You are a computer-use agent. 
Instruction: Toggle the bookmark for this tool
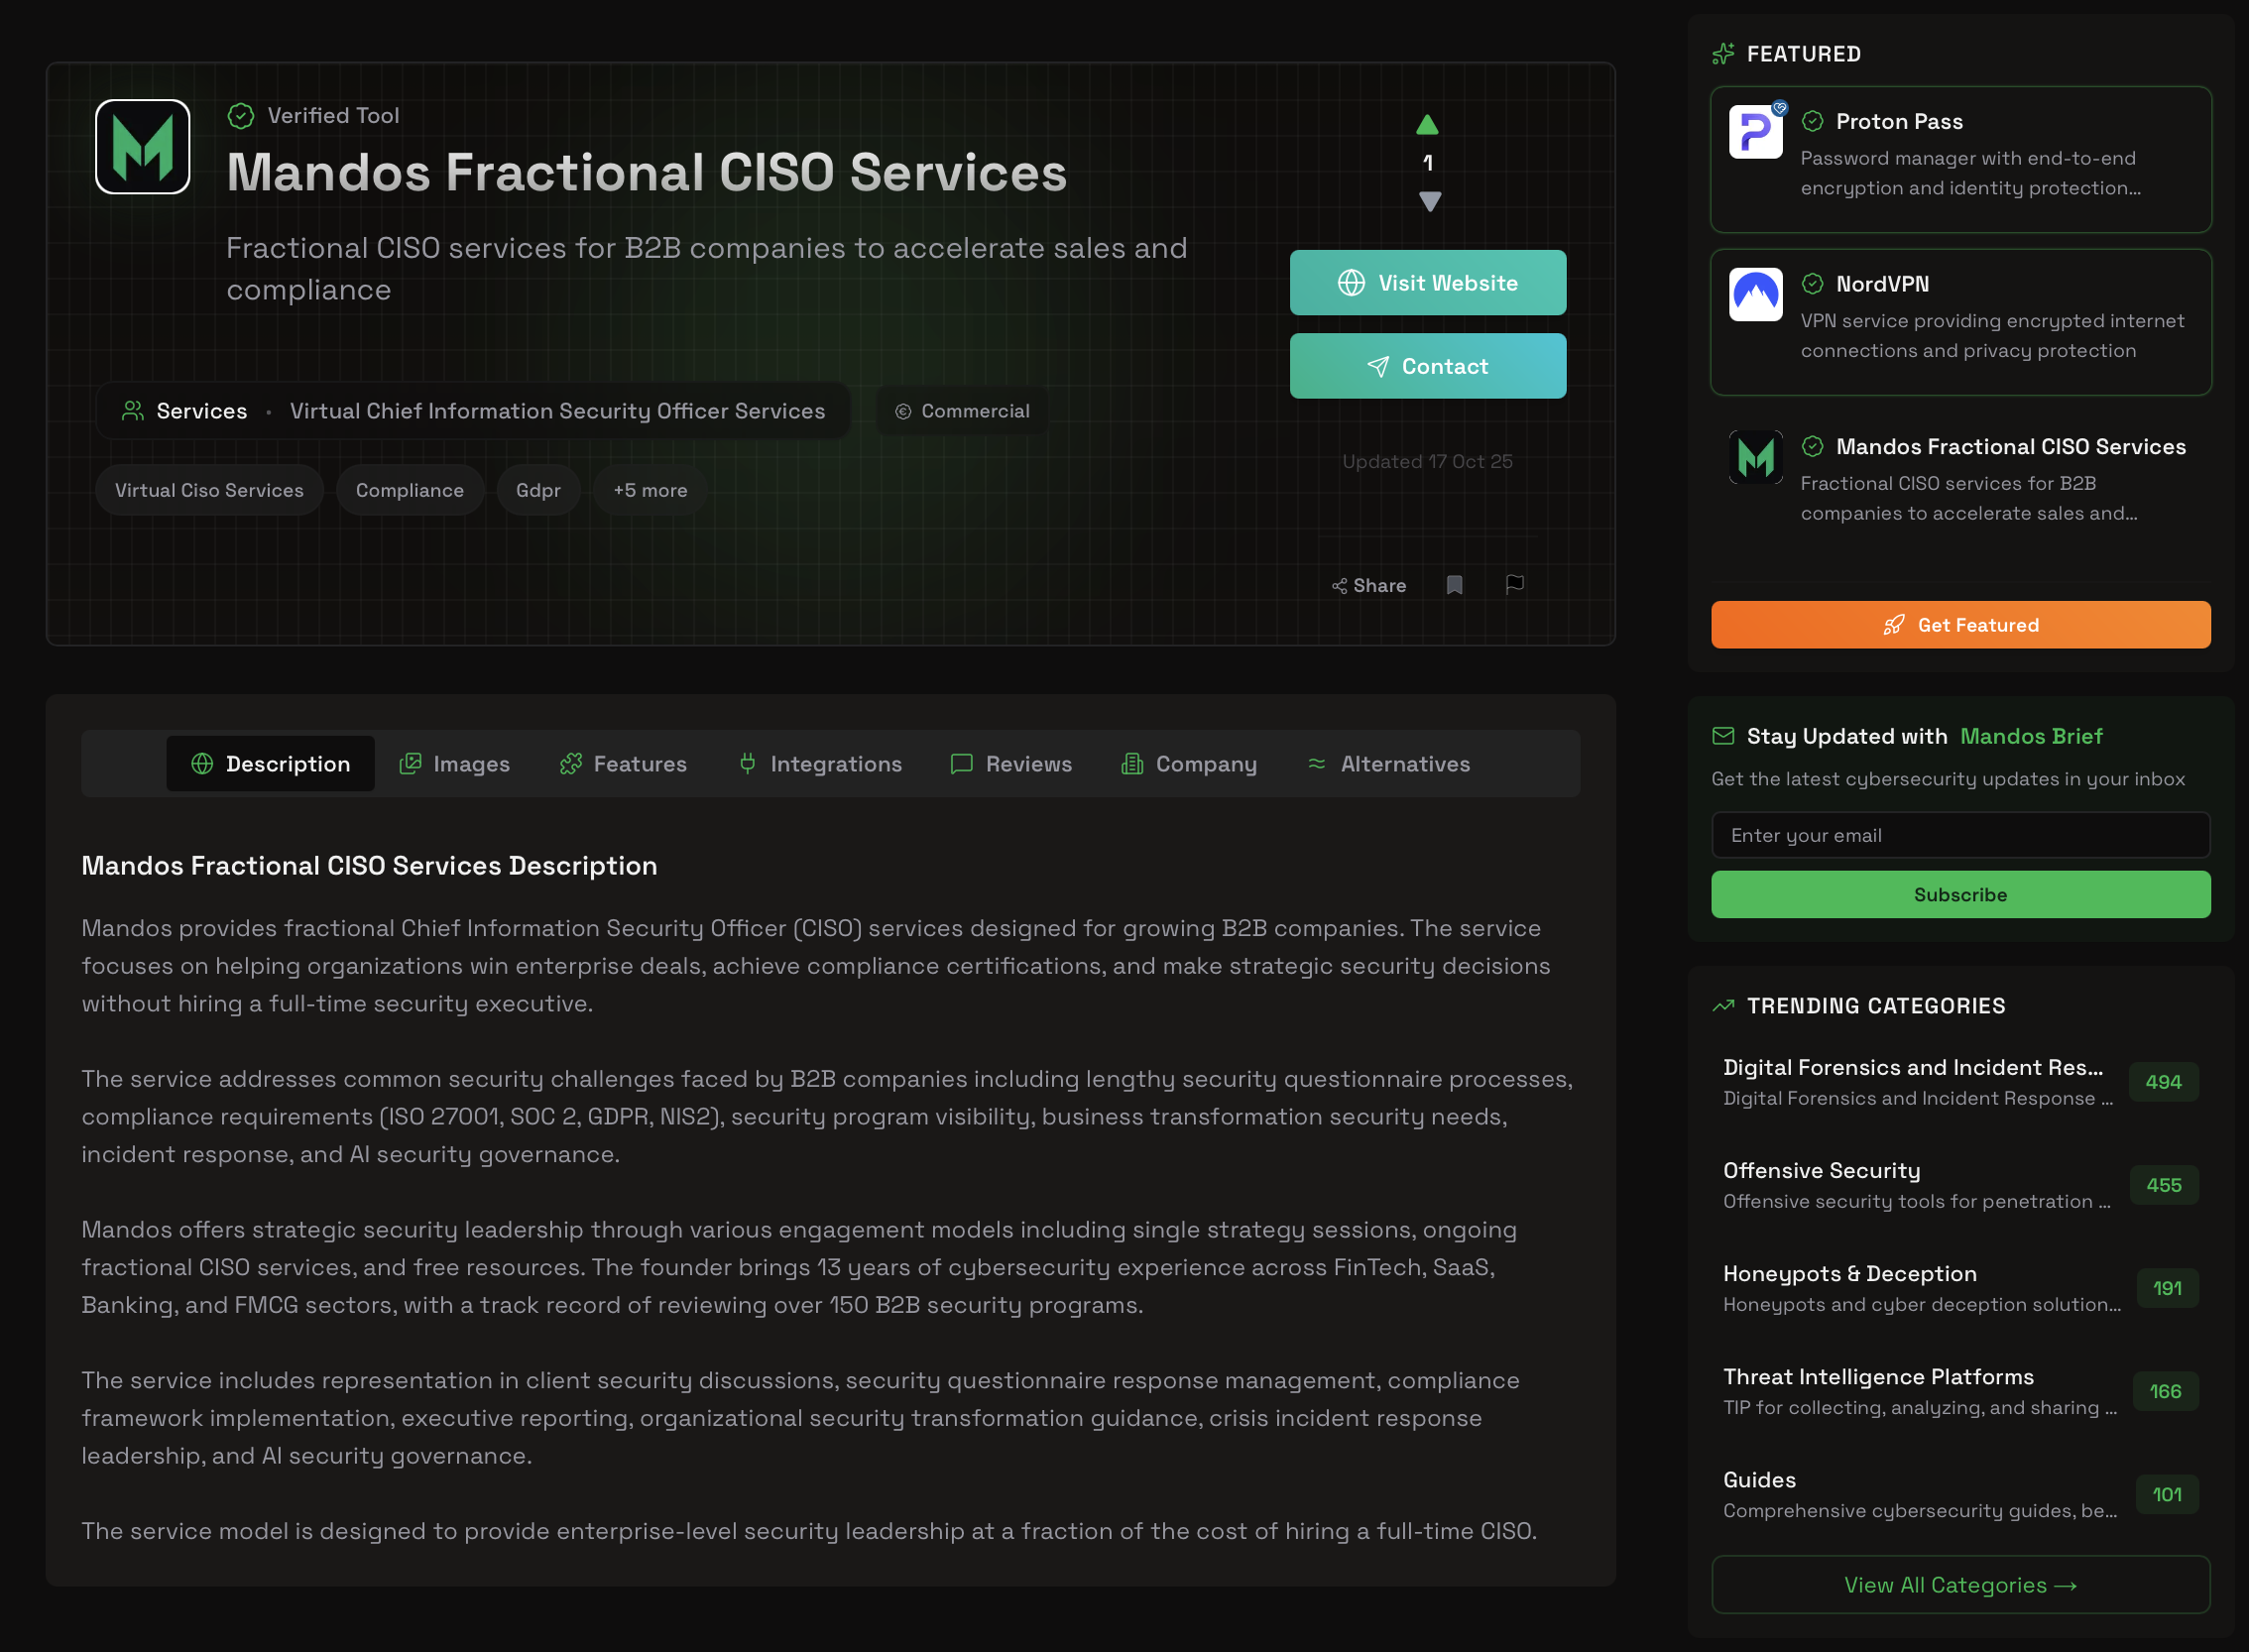[x=1455, y=584]
